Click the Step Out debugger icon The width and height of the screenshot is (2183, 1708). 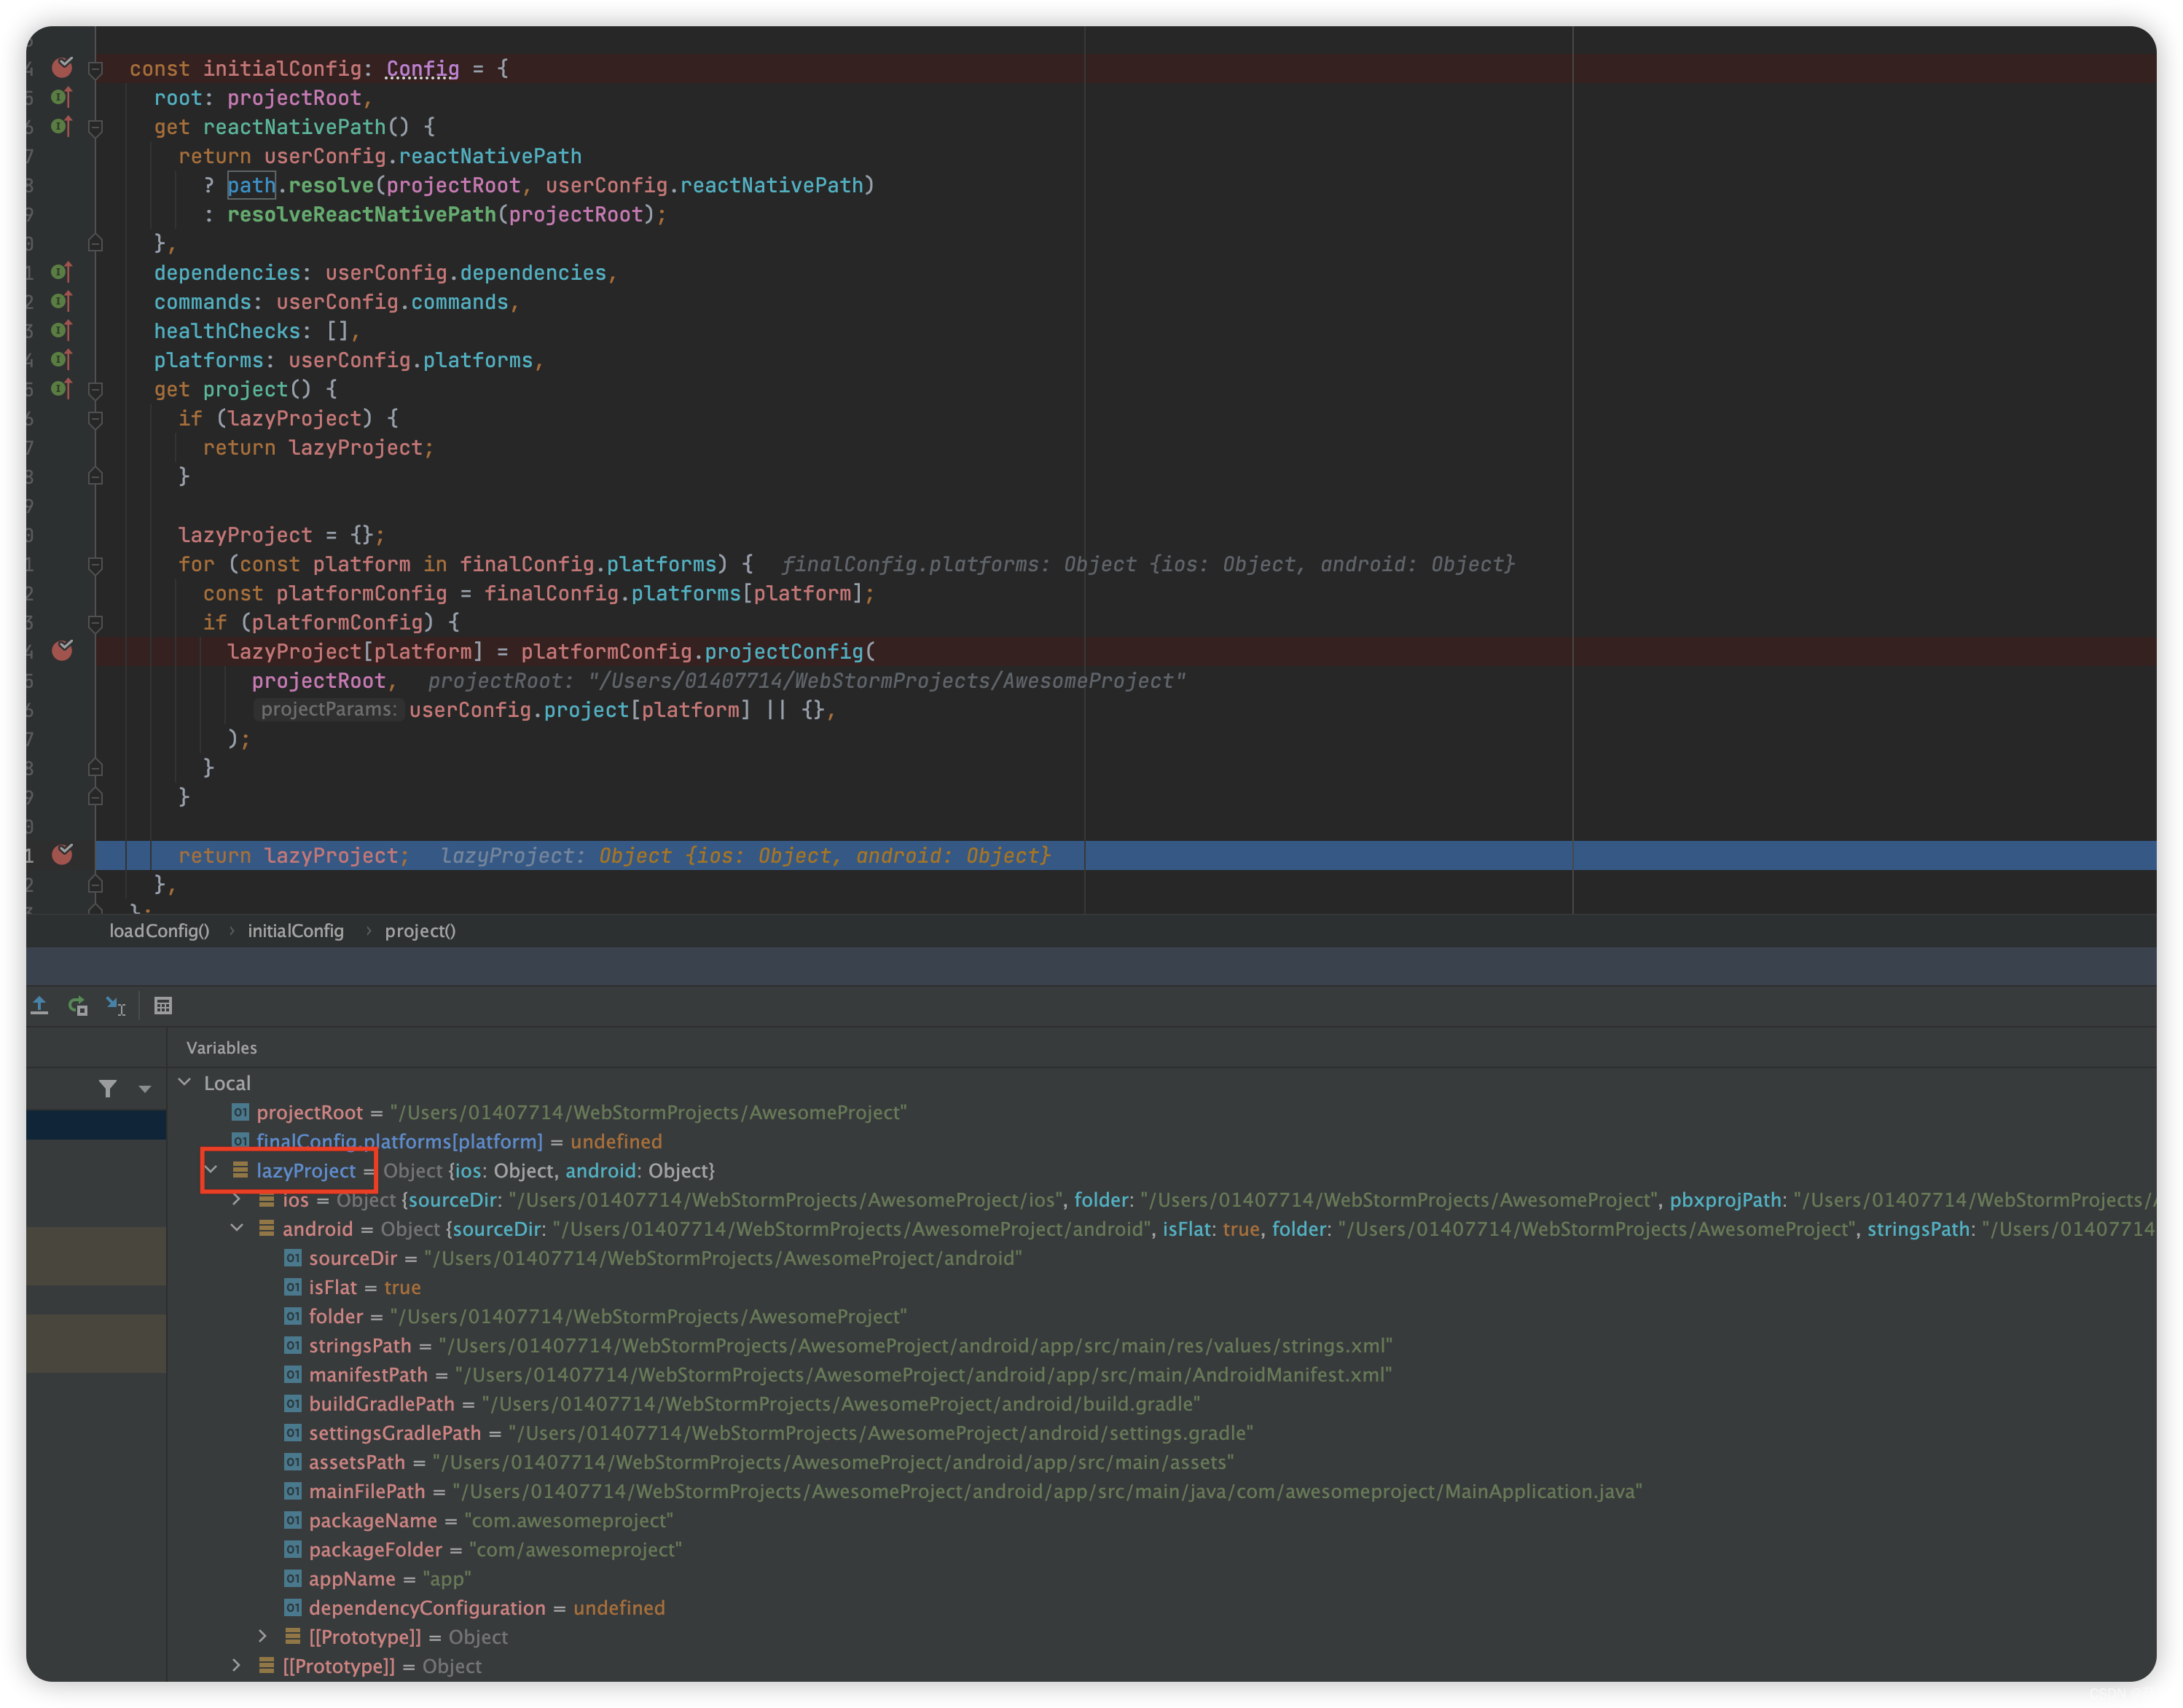coord(39,1005)
